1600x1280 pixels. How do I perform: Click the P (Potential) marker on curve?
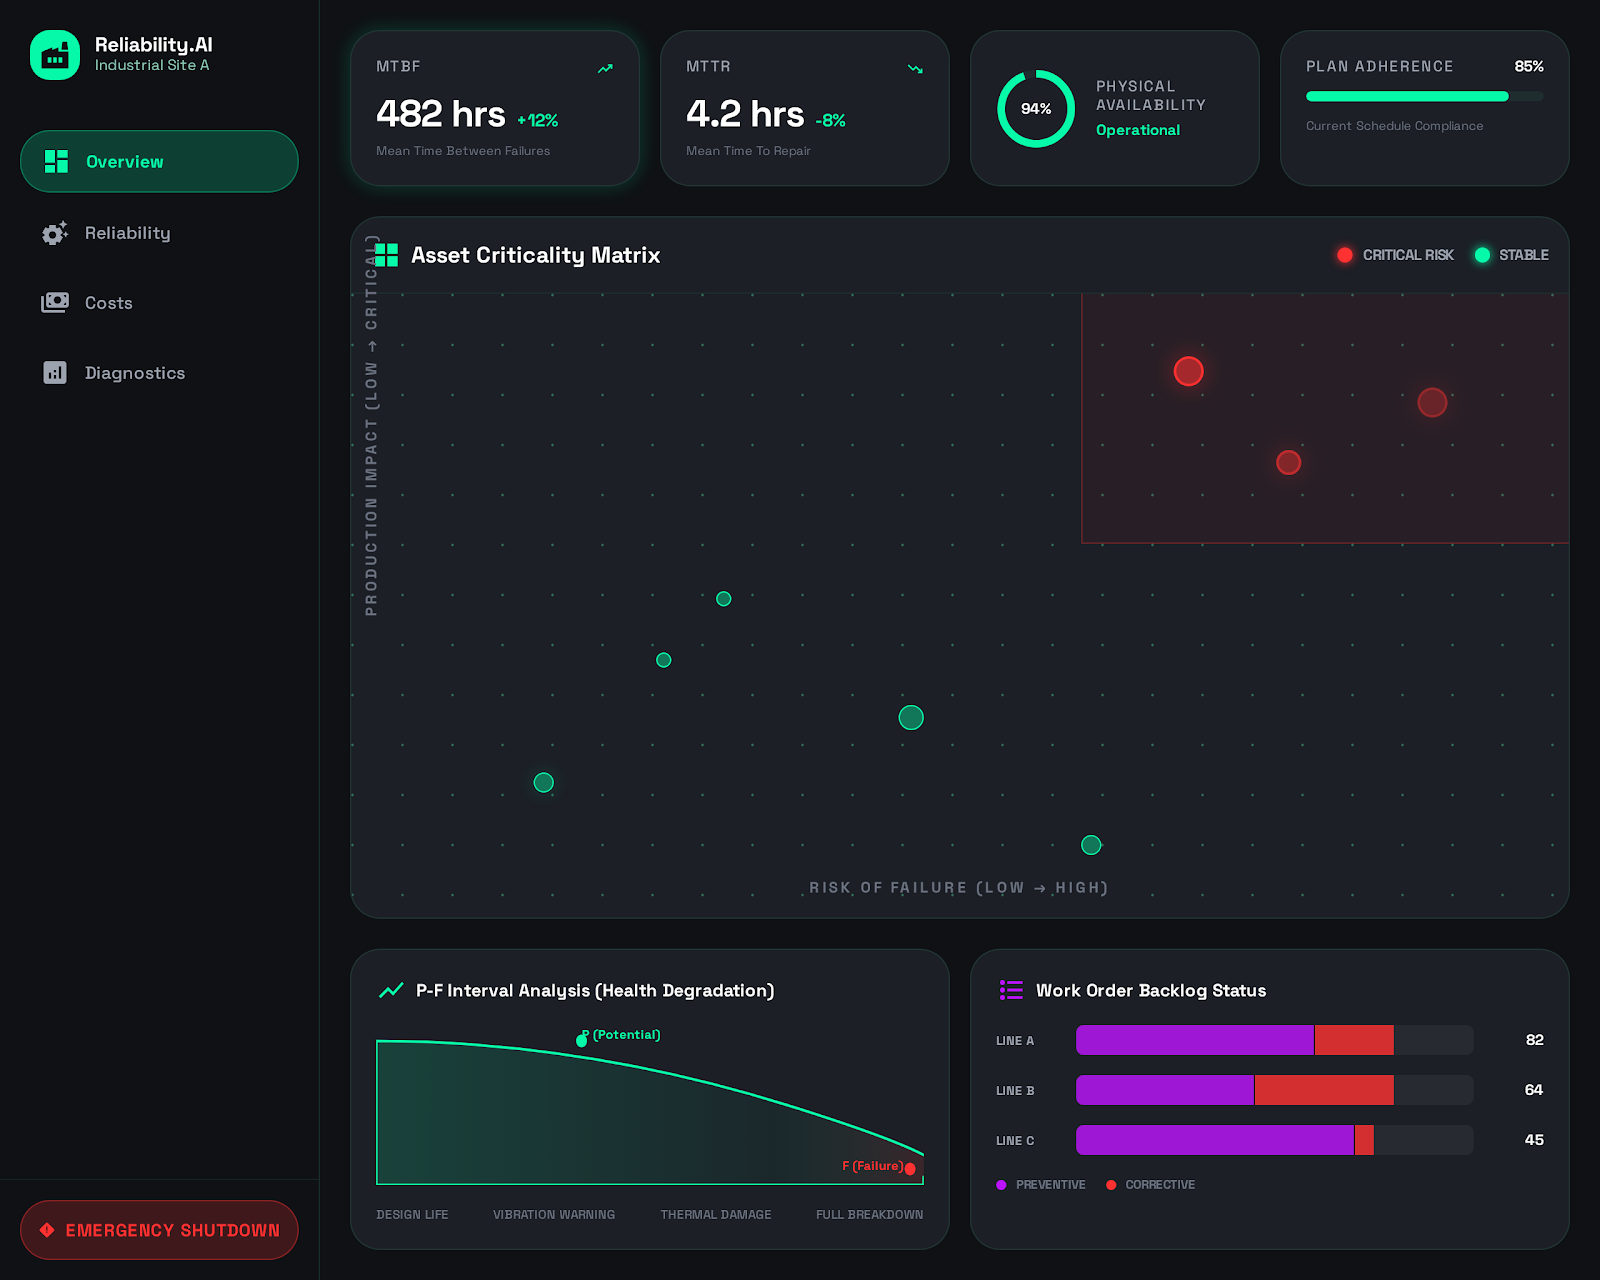coord(582,1041)
